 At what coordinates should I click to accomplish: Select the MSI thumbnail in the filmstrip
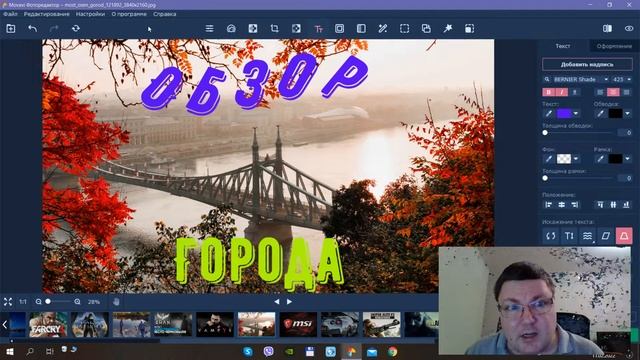(298, 324)
